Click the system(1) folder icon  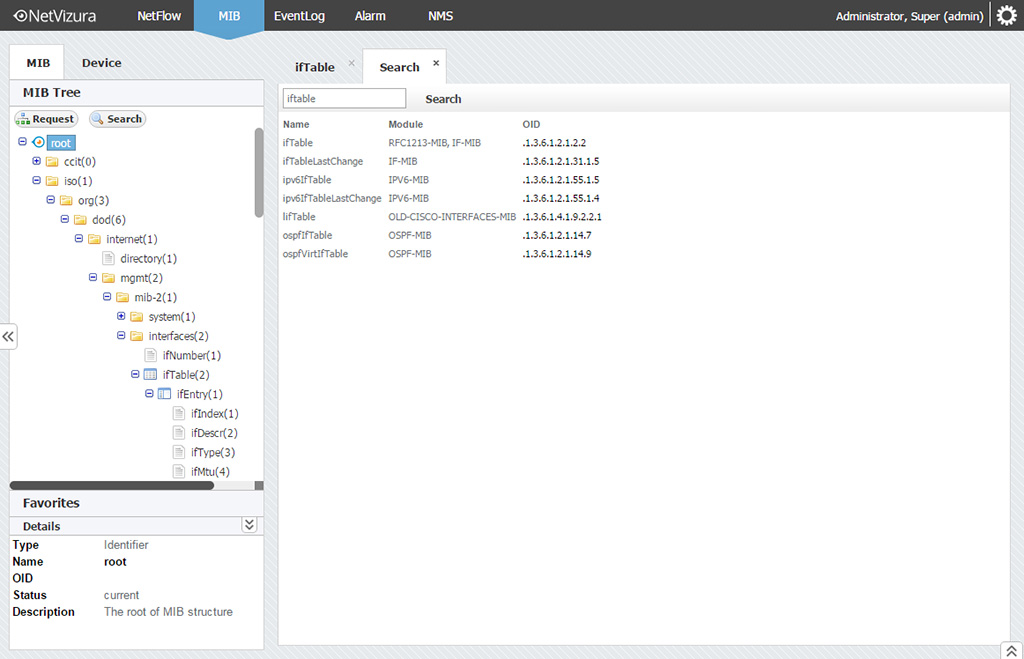click(136, 316)
